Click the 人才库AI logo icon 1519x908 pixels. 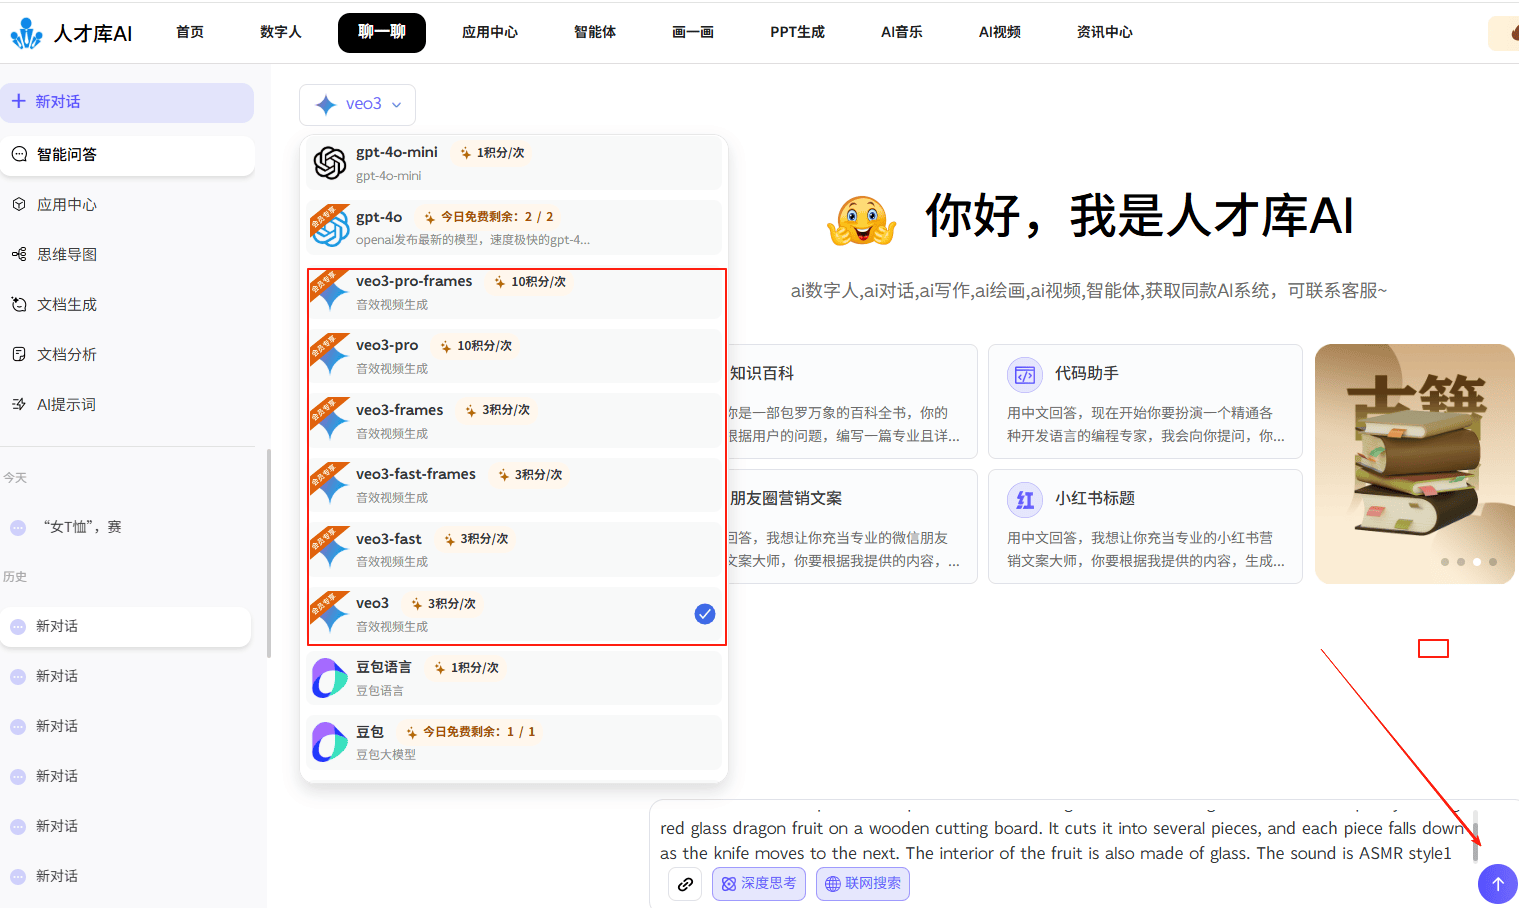coord(27,33)
